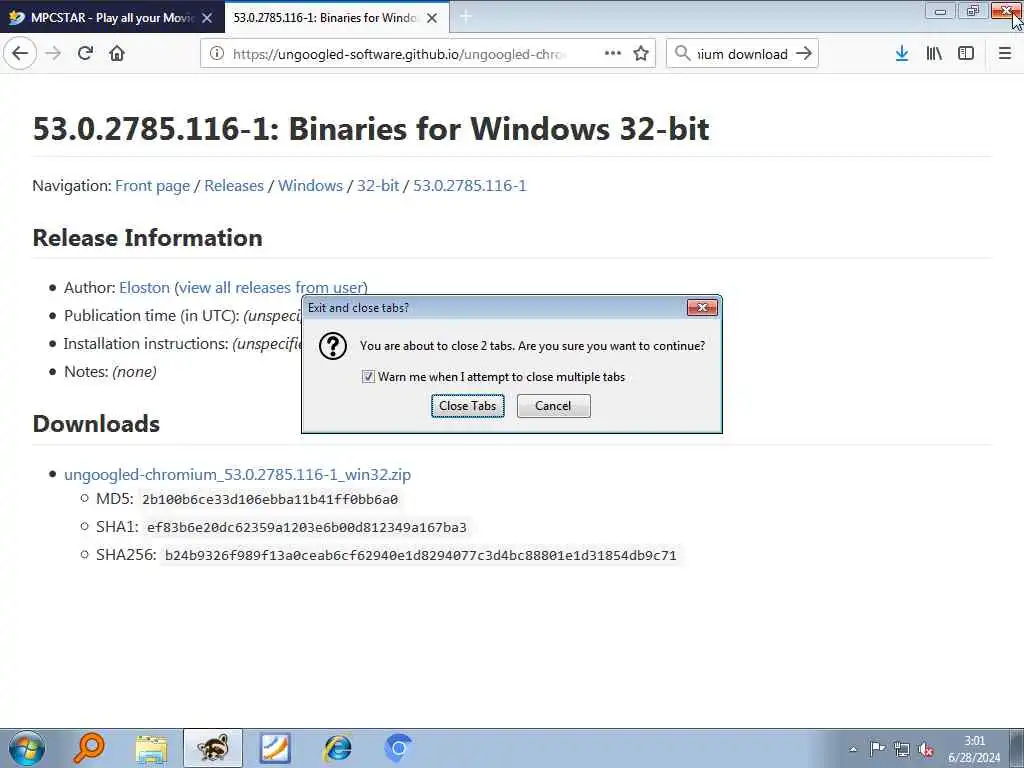Click the MD5 hash value
This screenshot has height=768, width=1024.
270,500
